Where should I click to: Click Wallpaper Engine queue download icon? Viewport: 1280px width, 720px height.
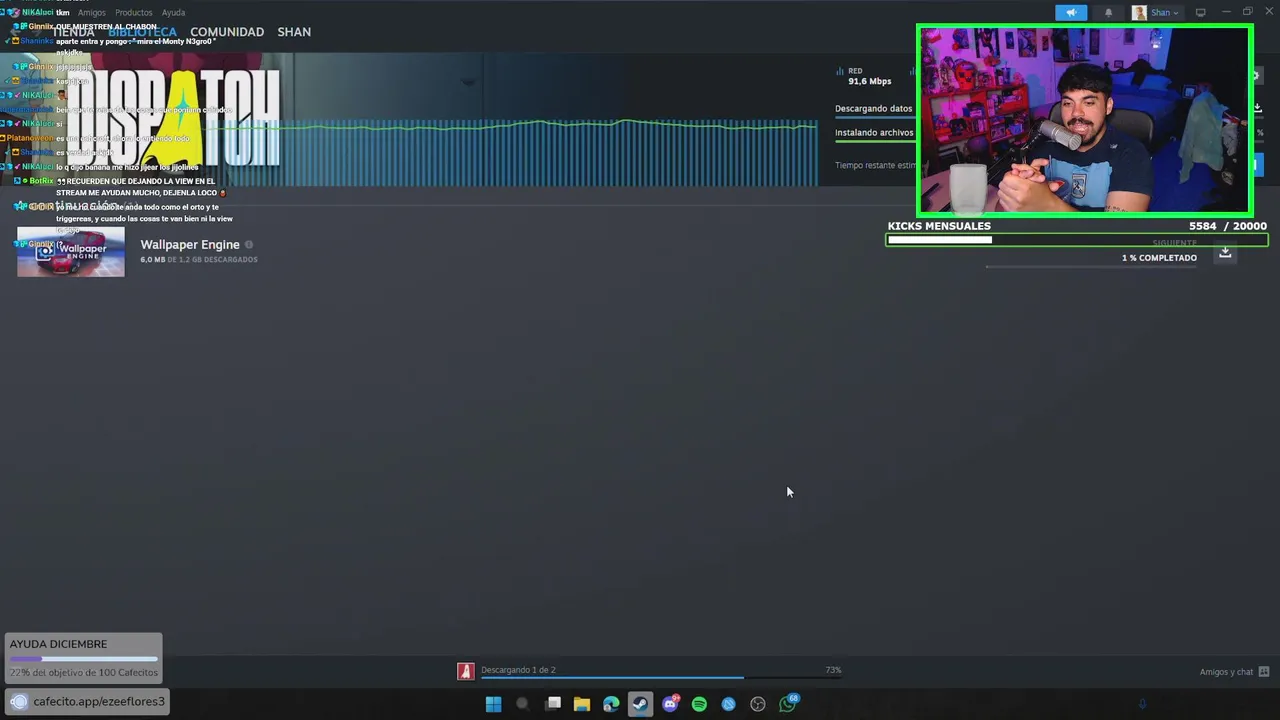tap(1225, 253)
